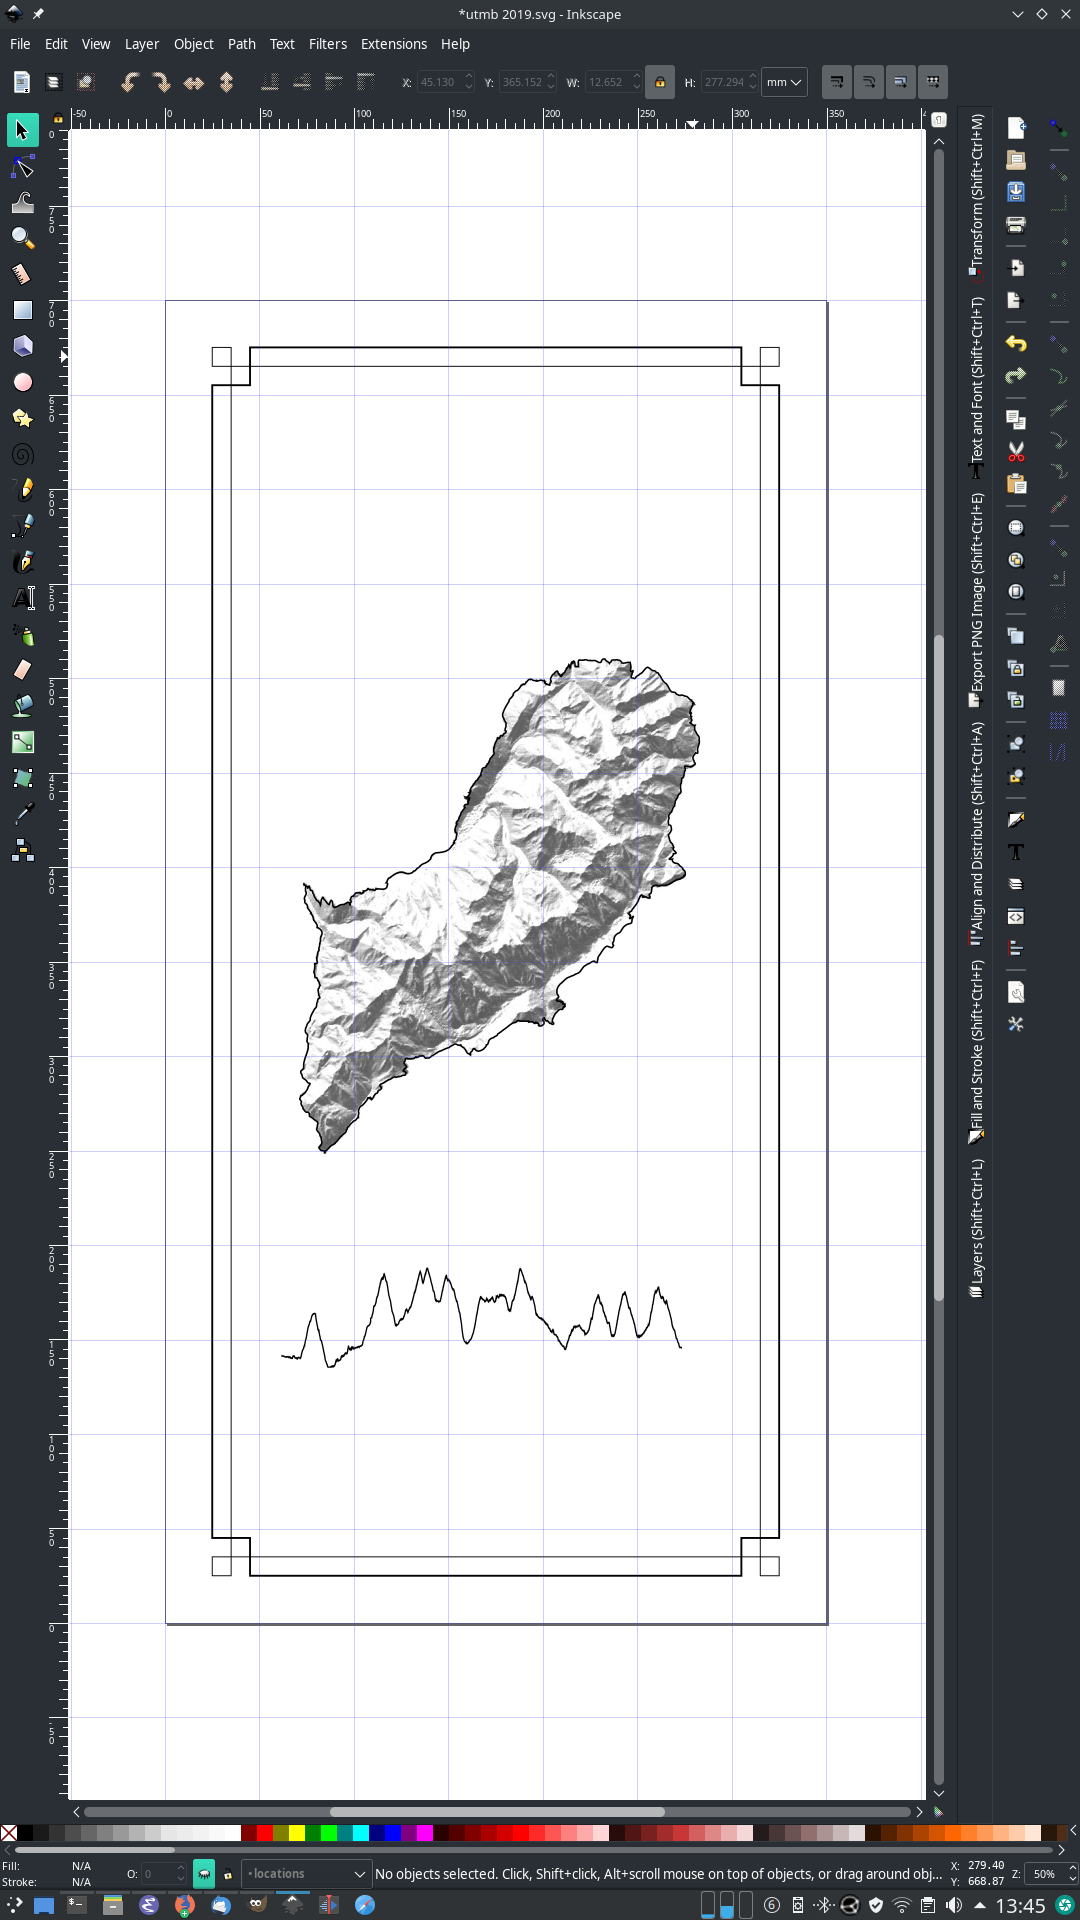
Task: Select the Selector arrow tool
Action: pos(22,130)
